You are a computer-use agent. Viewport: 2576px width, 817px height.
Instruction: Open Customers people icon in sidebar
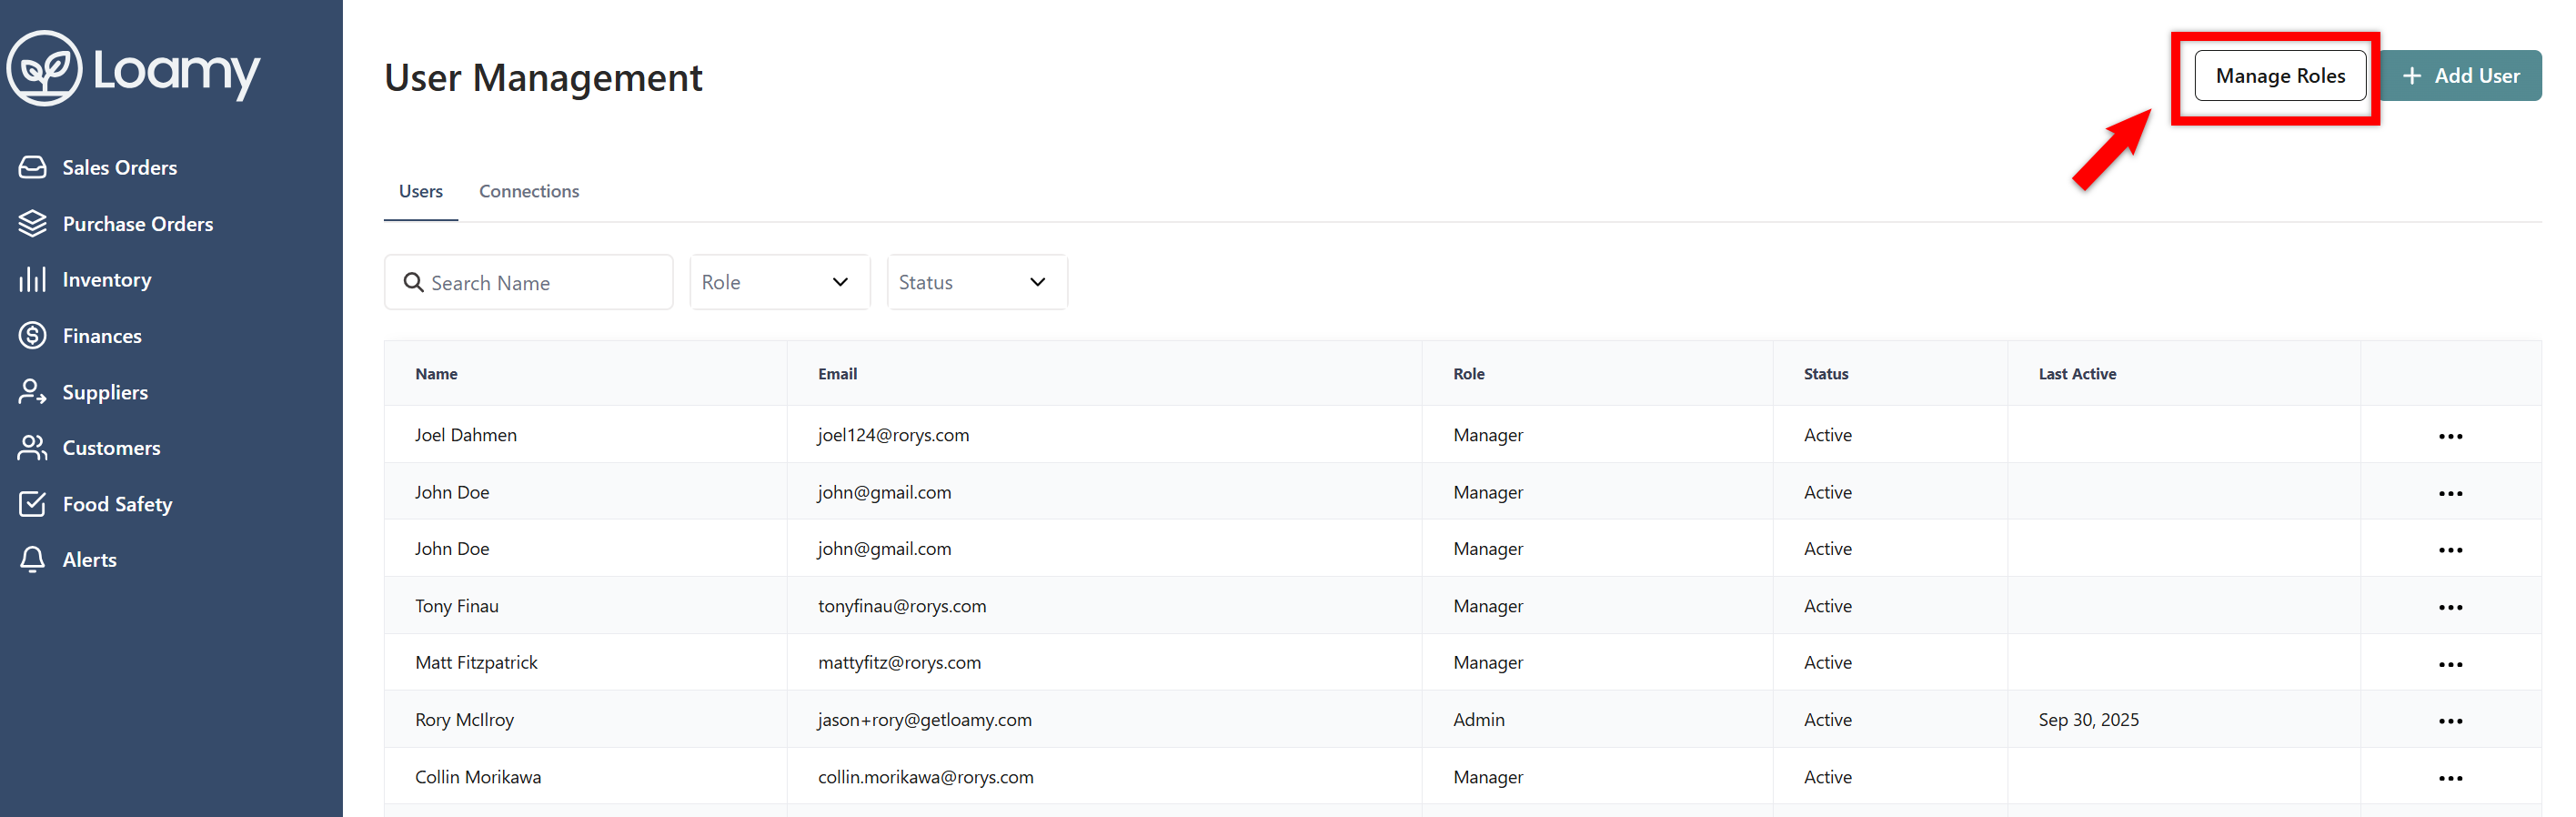[x=32, y=448]
